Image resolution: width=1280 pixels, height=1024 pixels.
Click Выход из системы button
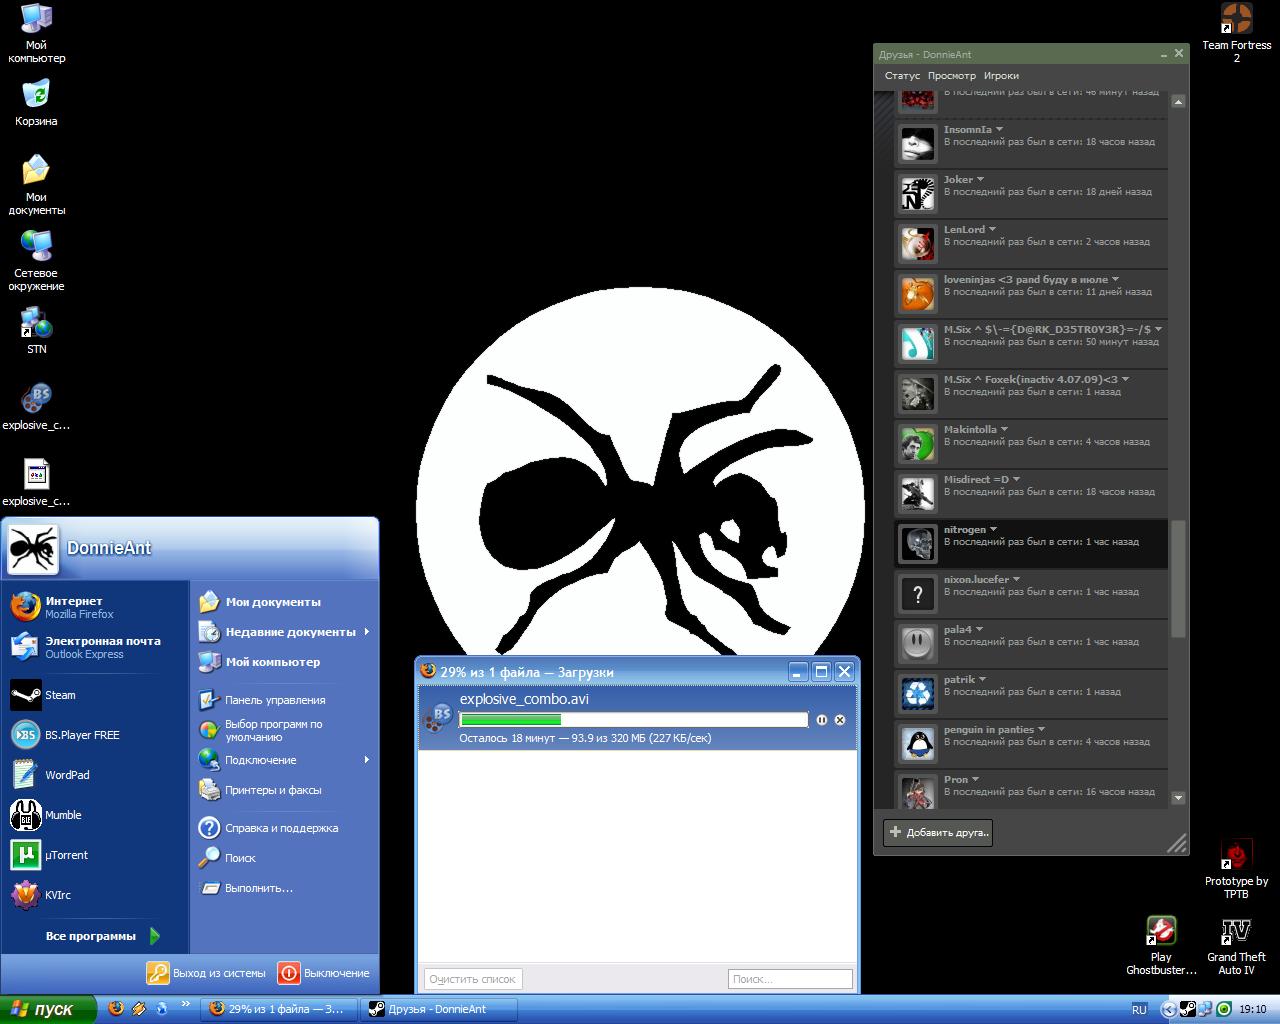click(206, 973)
